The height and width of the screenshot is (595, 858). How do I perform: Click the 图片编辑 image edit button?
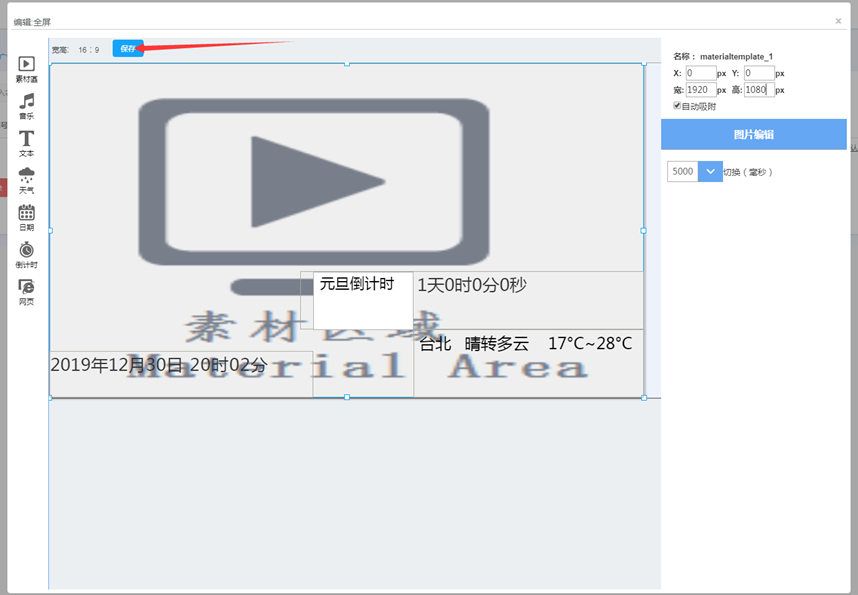pyautogui.click(x=753, y=134)
